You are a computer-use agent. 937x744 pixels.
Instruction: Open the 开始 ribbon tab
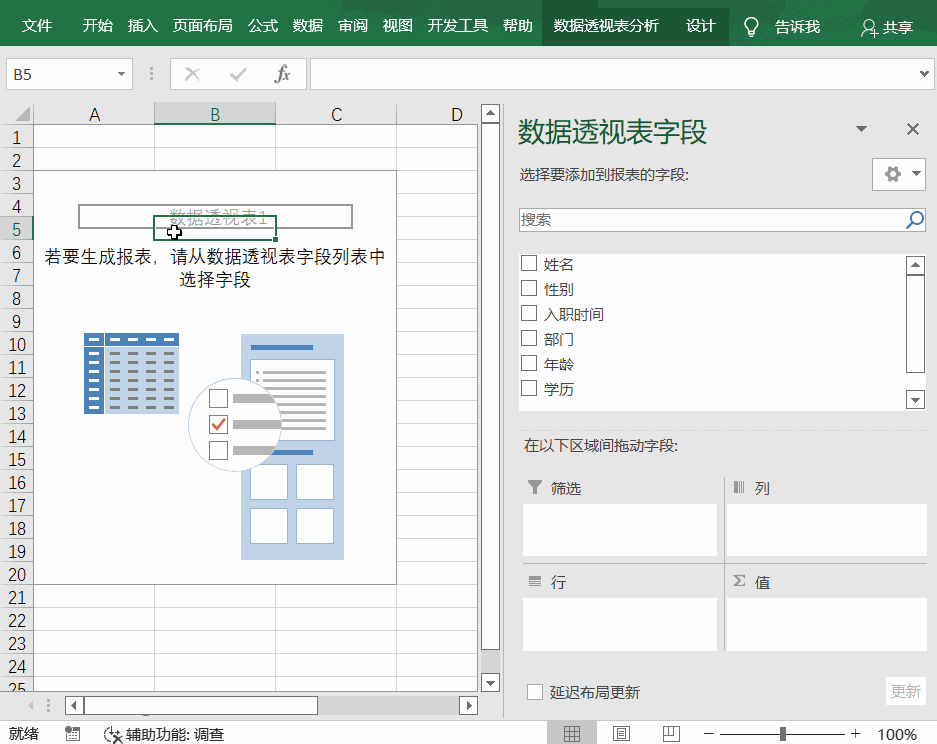coord(97,26)
